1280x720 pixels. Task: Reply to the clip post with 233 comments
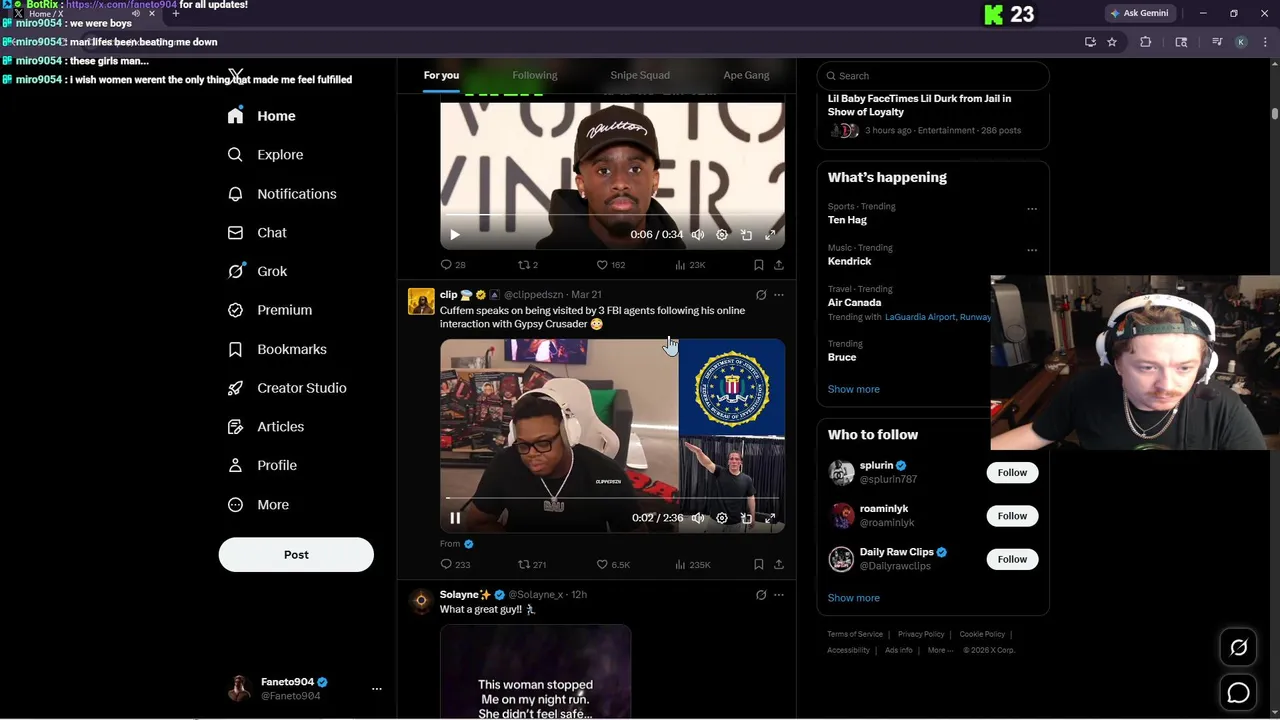point(455,564)
